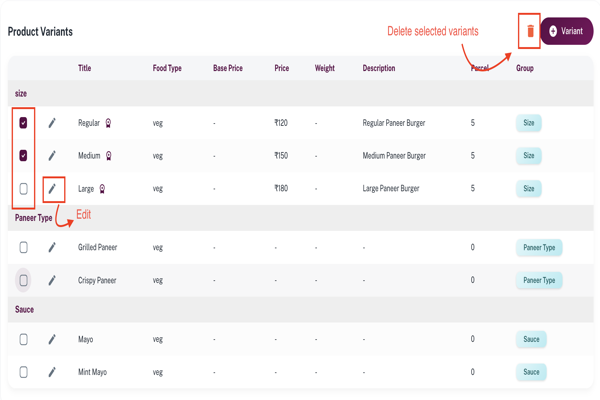
Task: Select the Mint Mayo checkbox
Action: coord(24,372)
